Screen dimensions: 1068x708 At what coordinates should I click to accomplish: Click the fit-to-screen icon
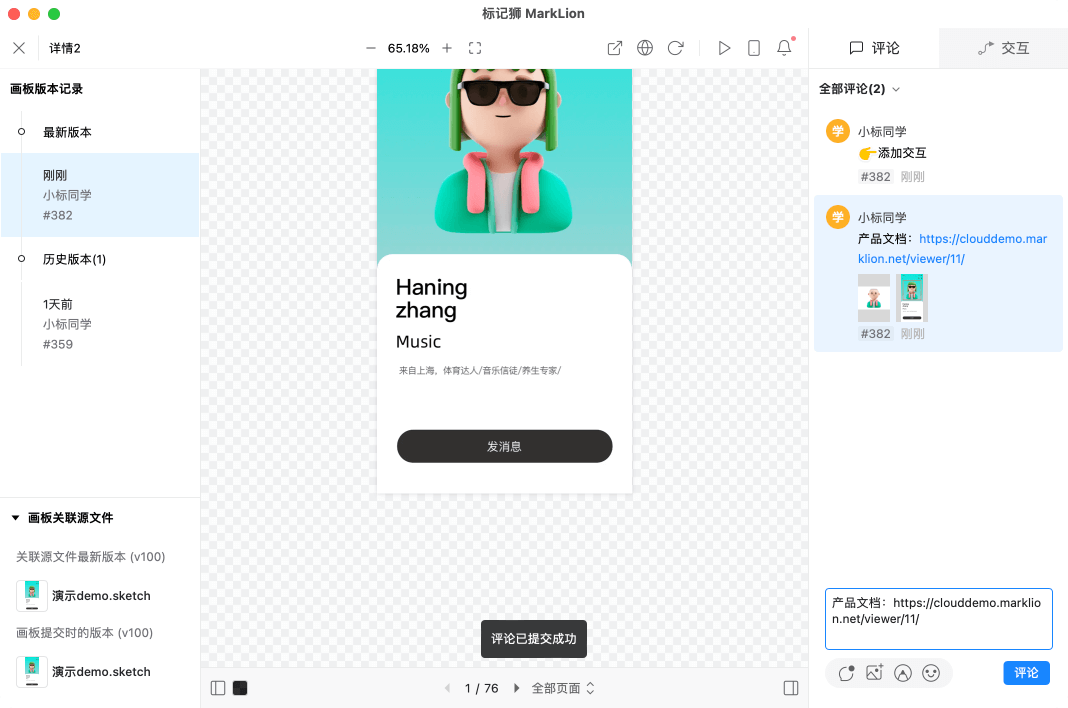tap(475, 48)
